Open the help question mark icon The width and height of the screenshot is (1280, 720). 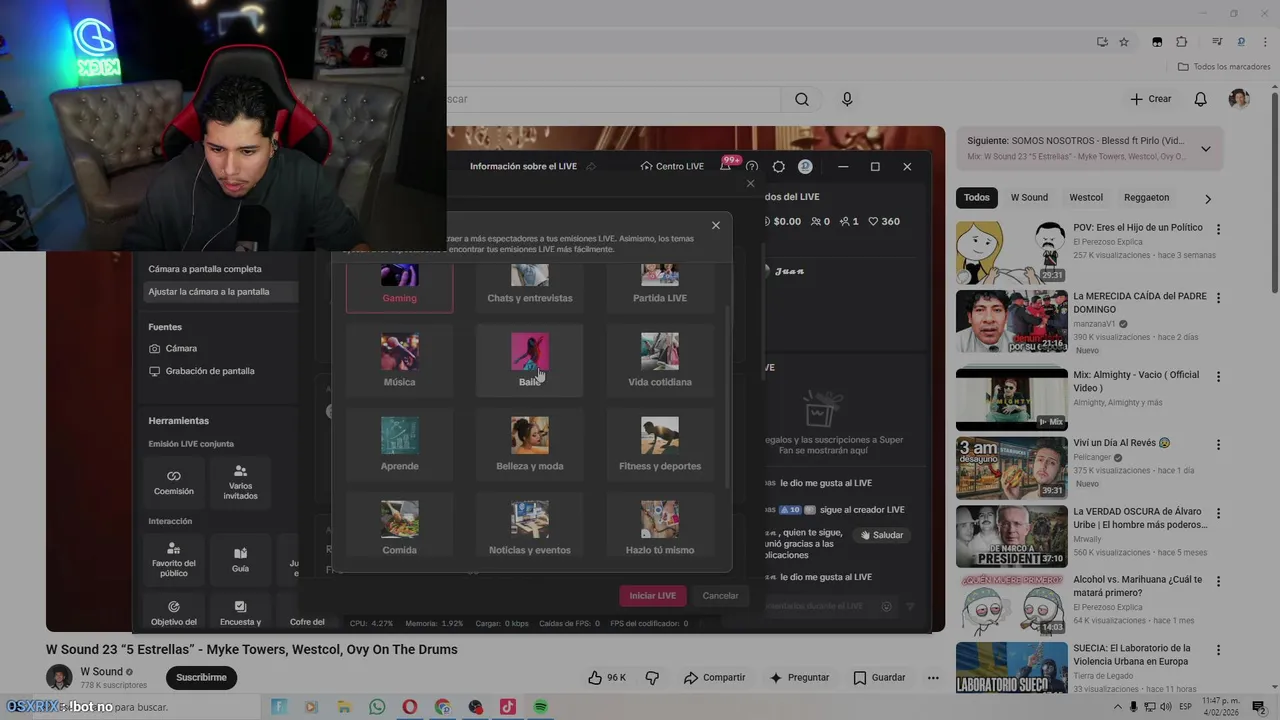click(x=752, y=167)
